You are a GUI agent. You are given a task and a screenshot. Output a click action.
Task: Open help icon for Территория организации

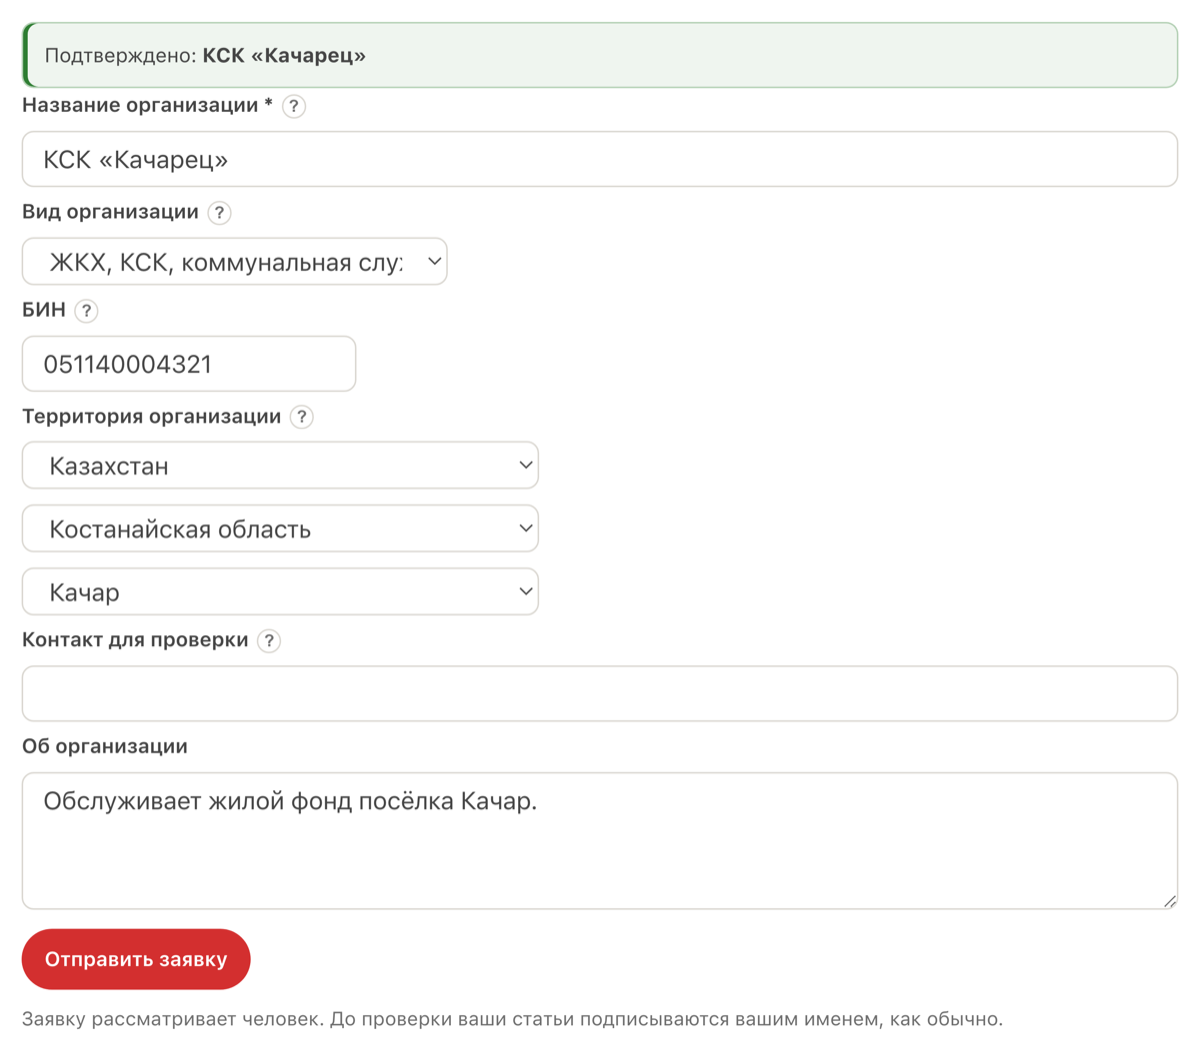click(301, 417)
